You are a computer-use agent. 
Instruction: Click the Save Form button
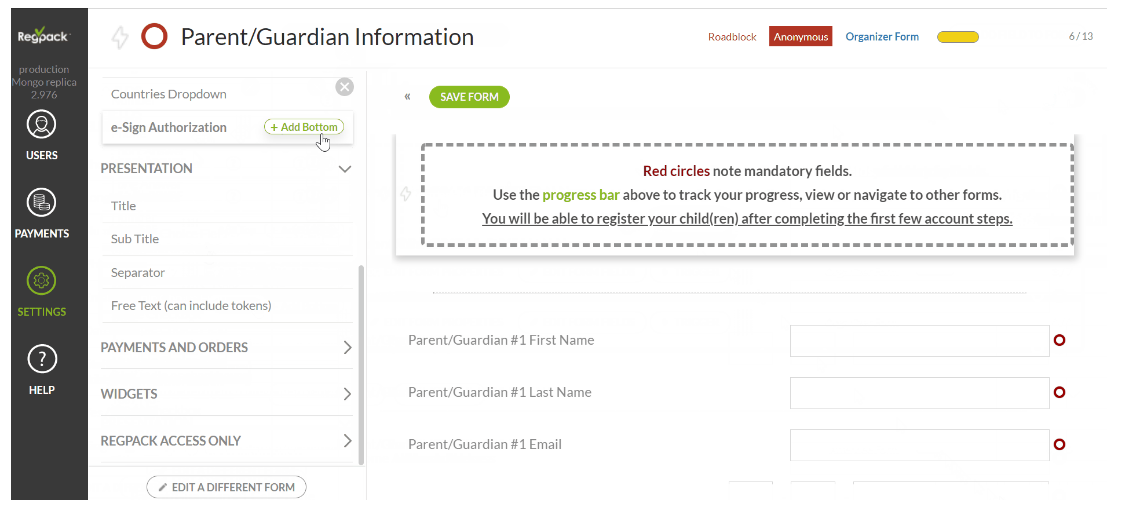pyautogui.click(x=469, y=97)
